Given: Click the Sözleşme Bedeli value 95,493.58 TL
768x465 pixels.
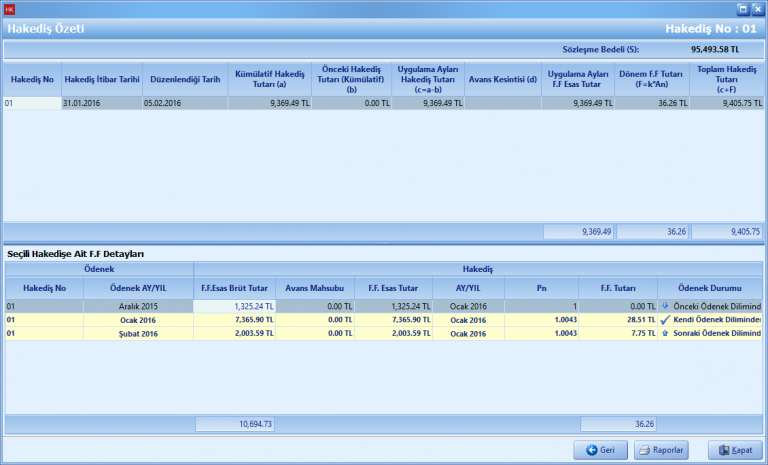Looking at the screenshot, I should (x=714, y=48).
